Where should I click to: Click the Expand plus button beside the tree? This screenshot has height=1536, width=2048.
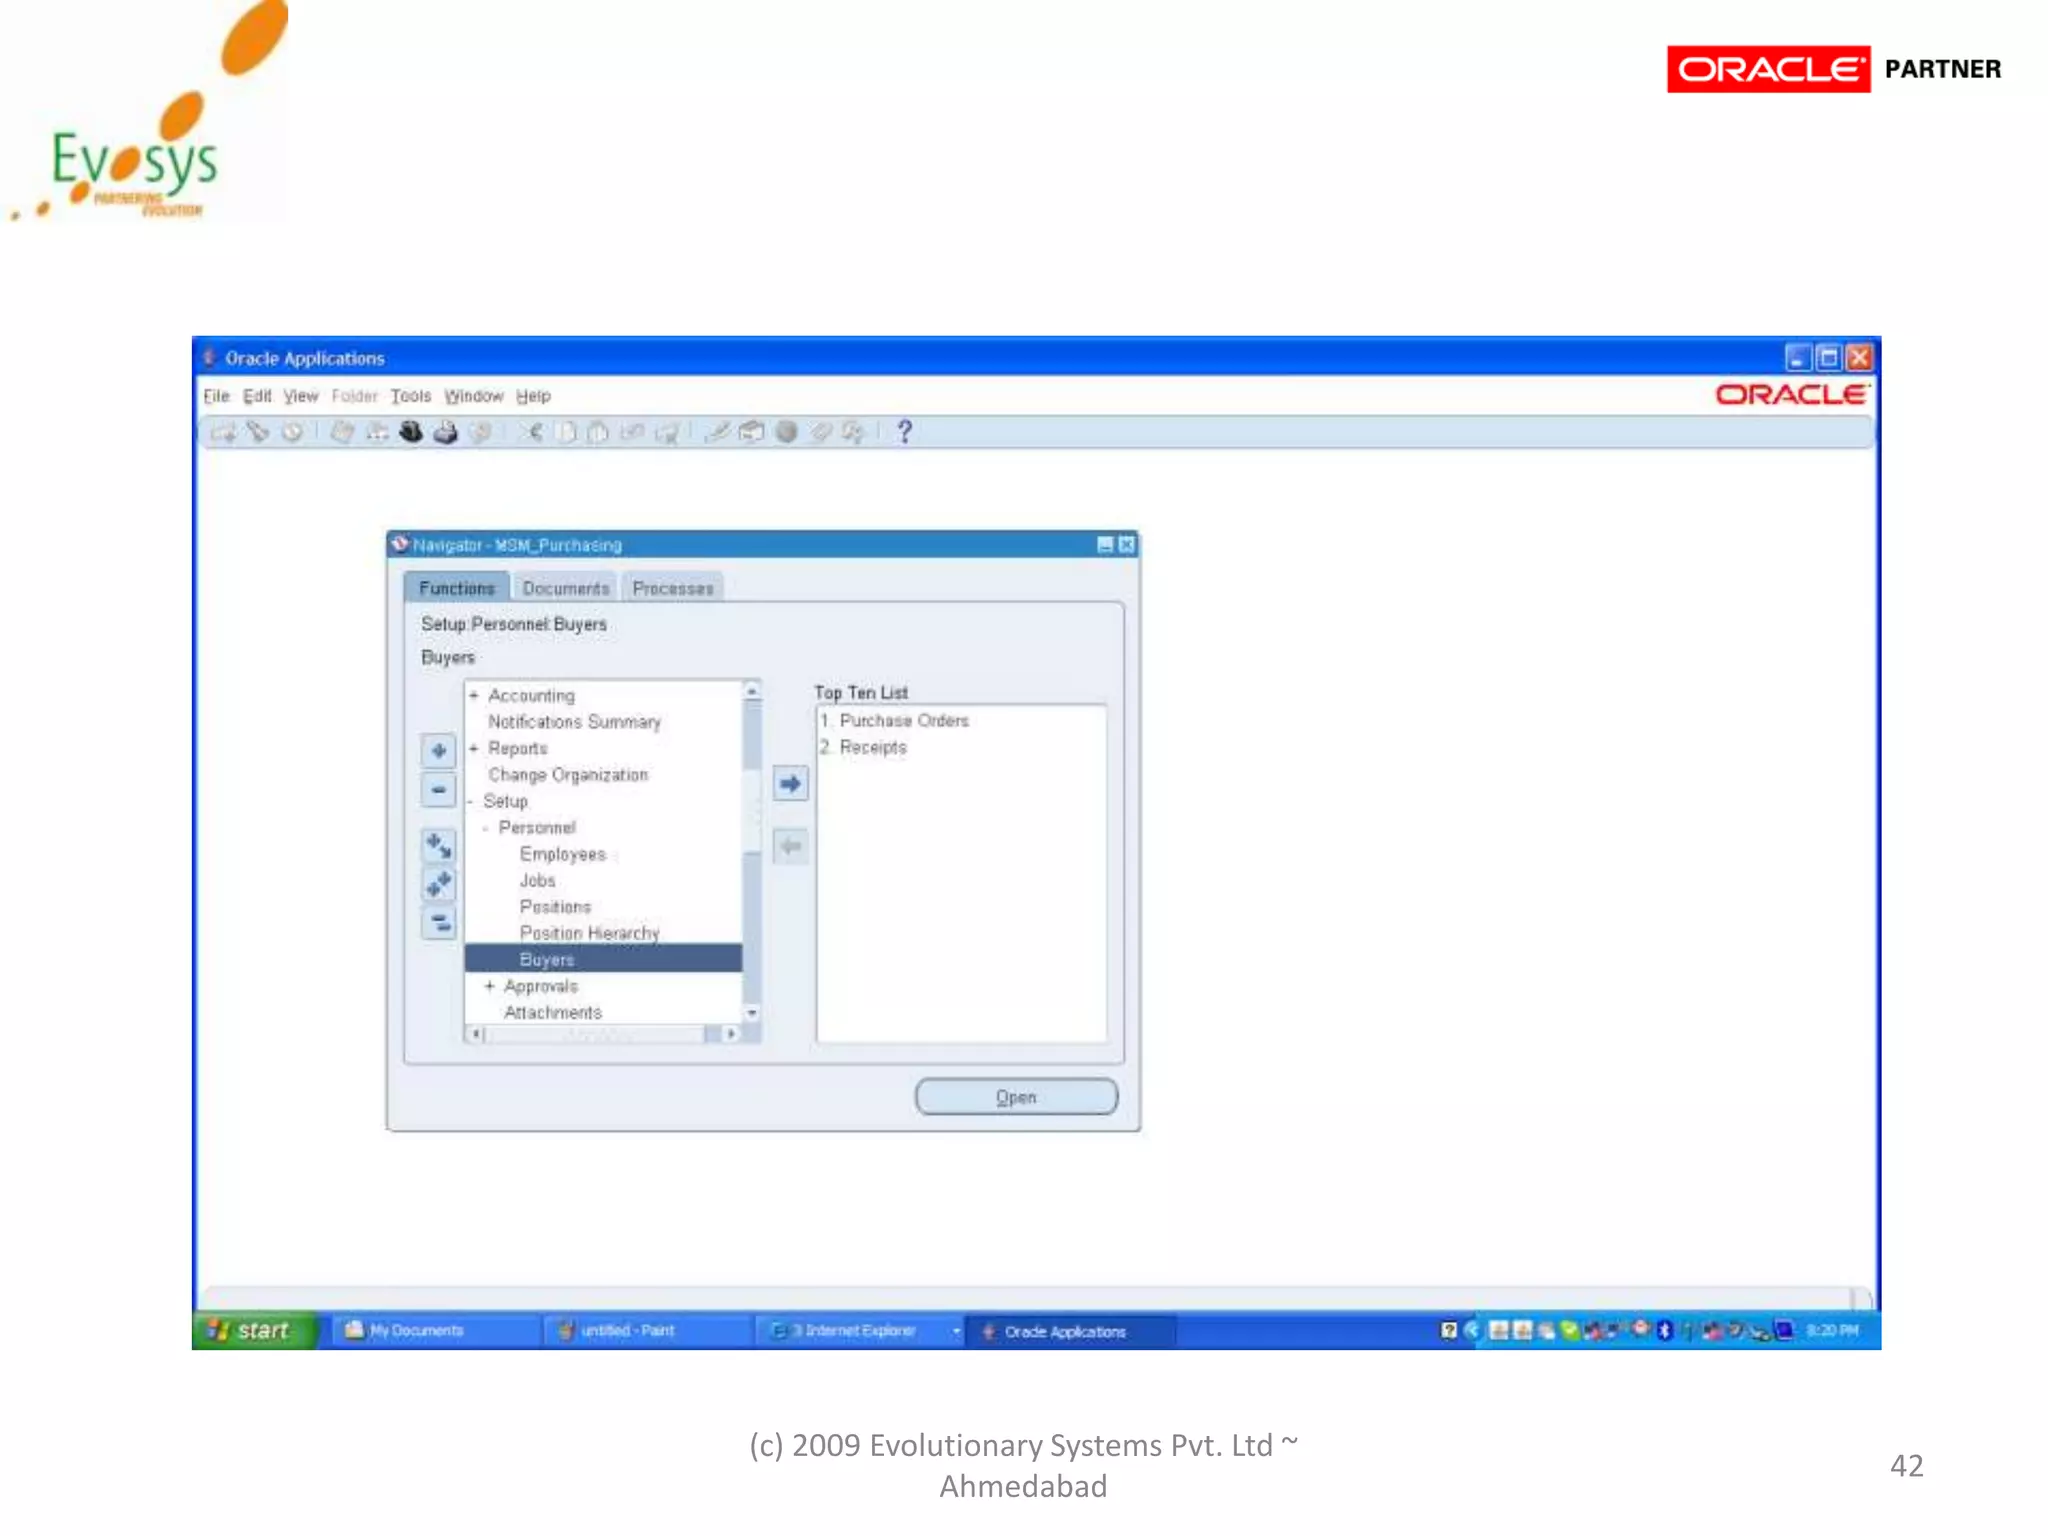pos(438,750)
